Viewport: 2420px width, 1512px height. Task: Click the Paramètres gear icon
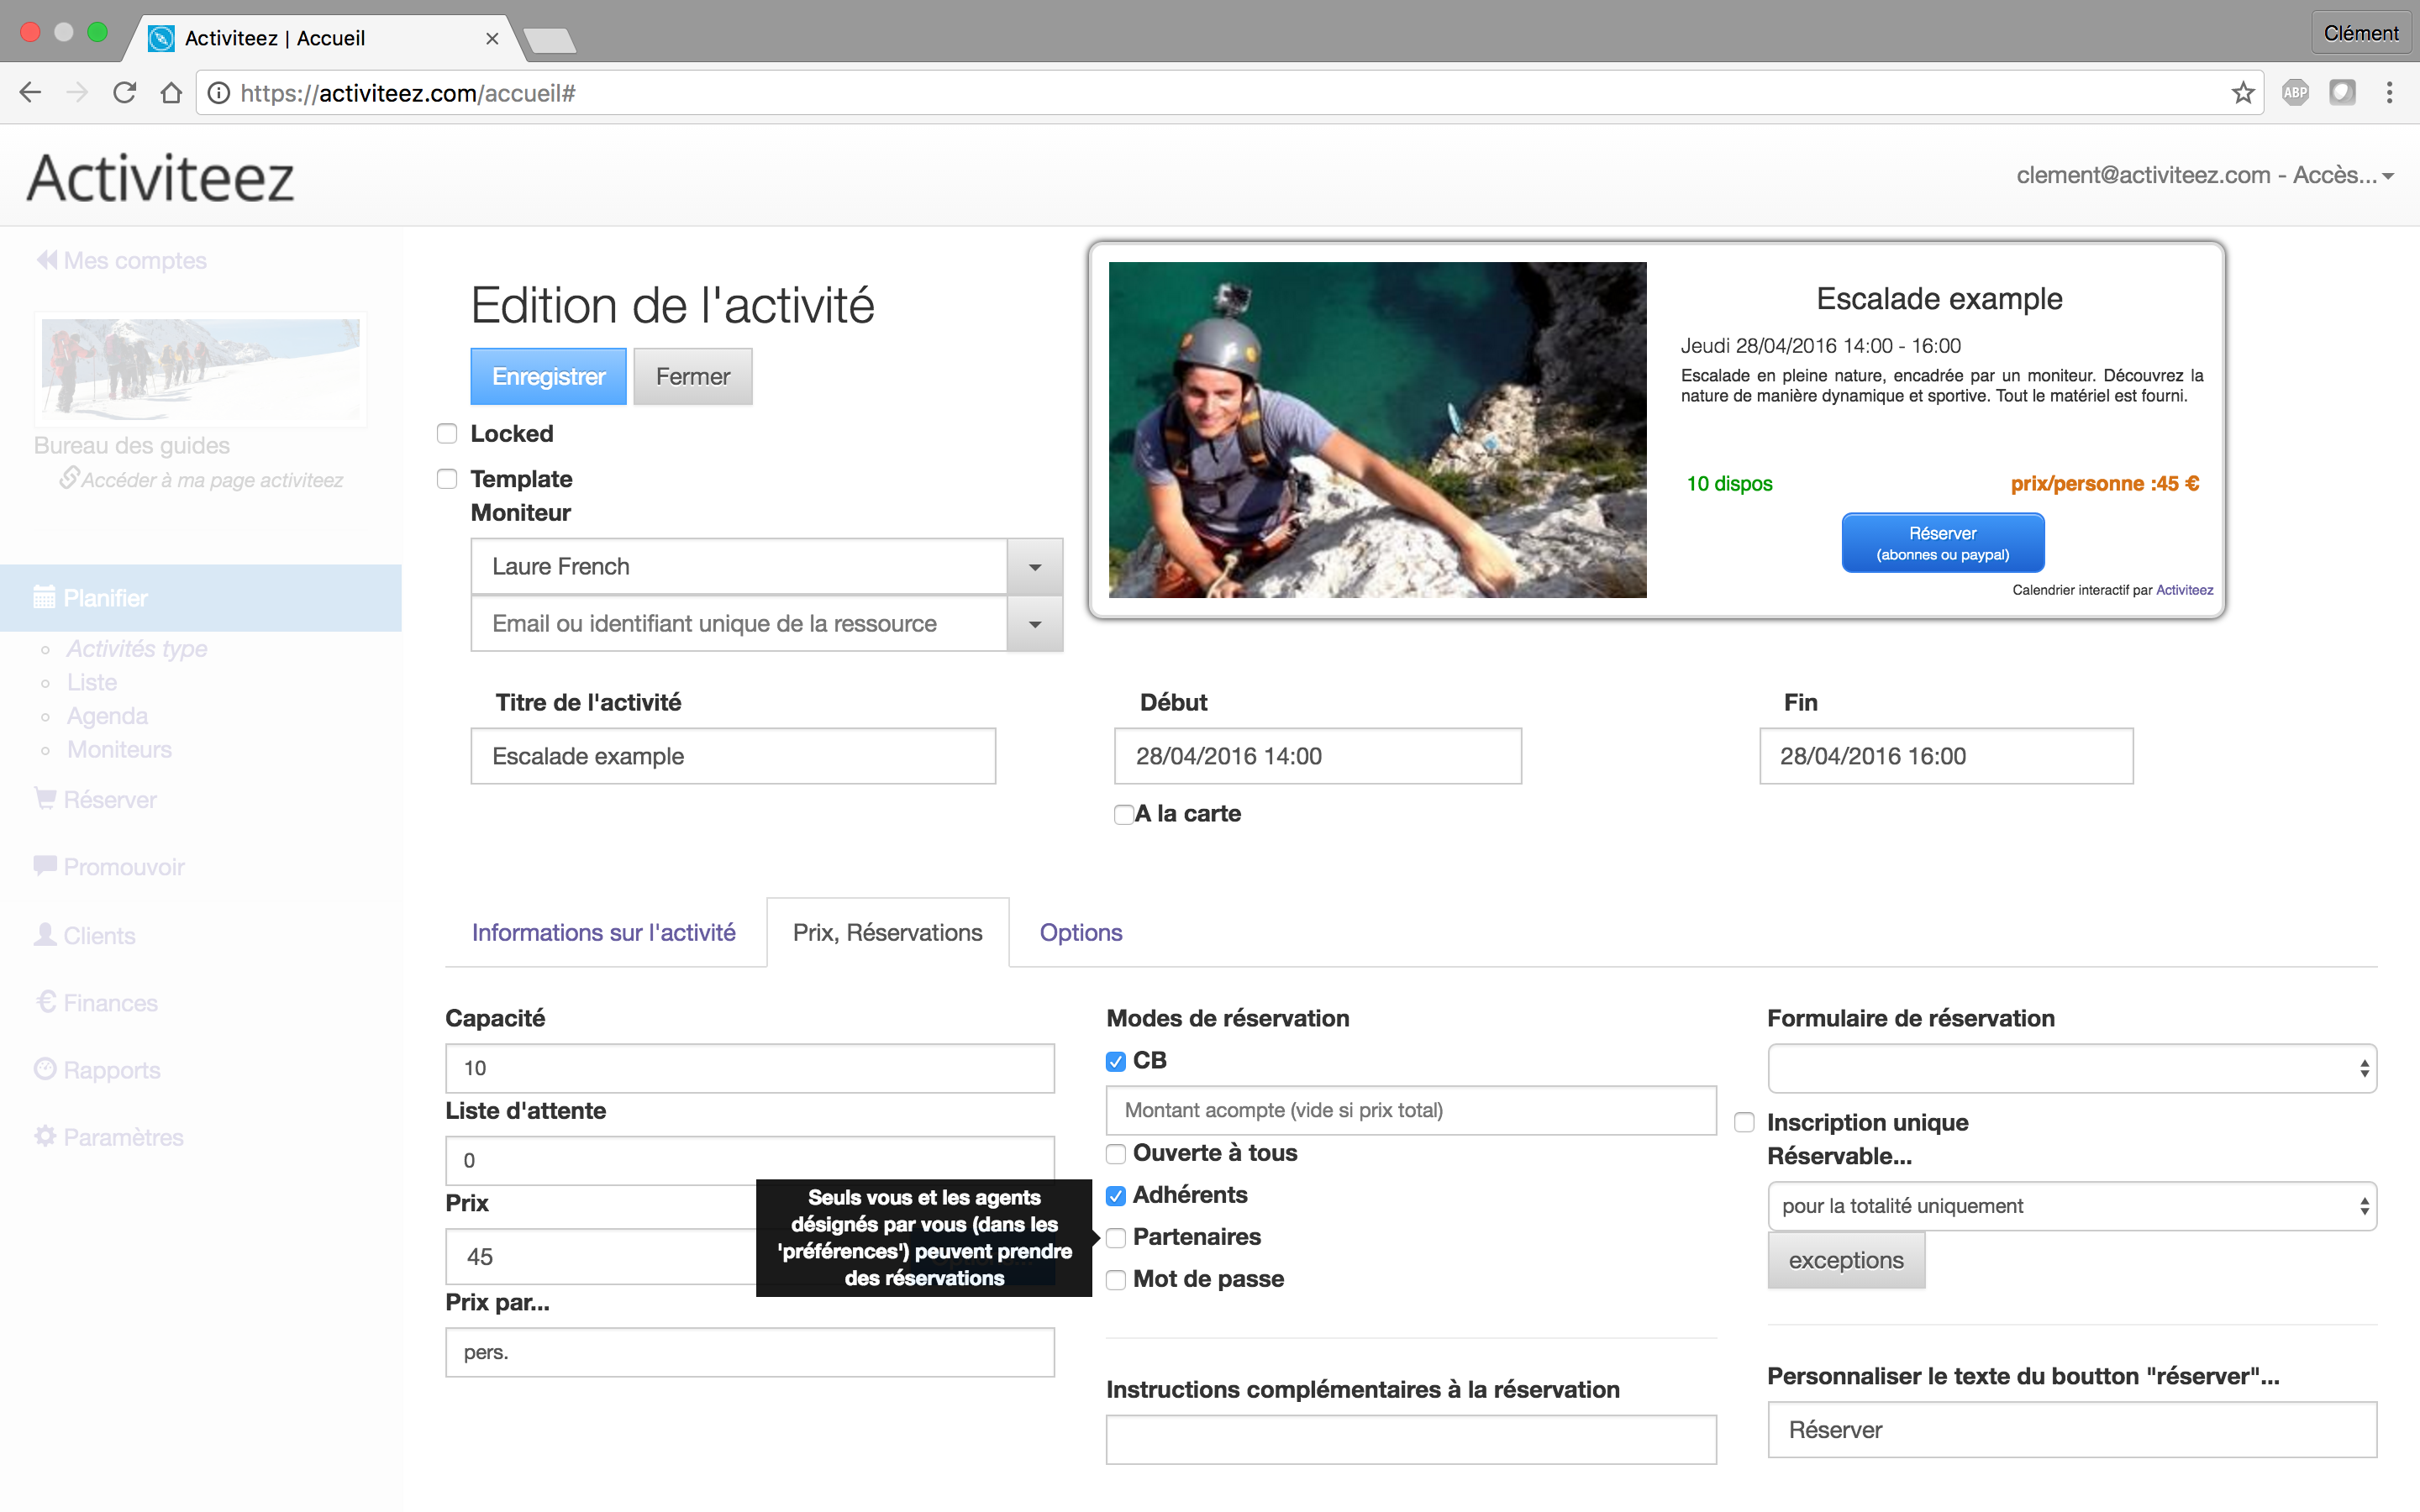point(45,1136)
